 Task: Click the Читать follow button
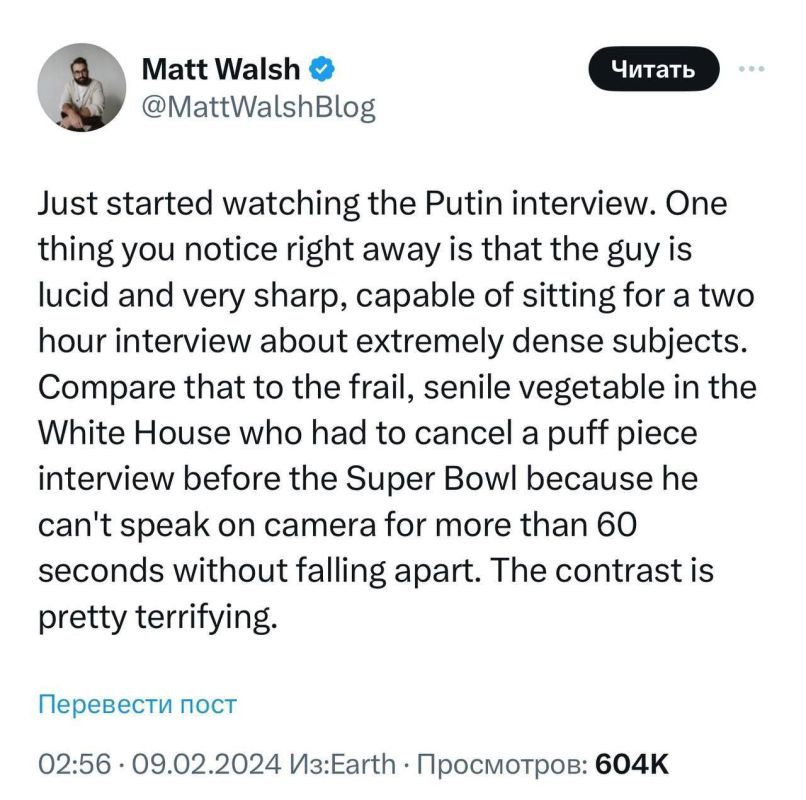pyautogui.click(x=655, y=69)
